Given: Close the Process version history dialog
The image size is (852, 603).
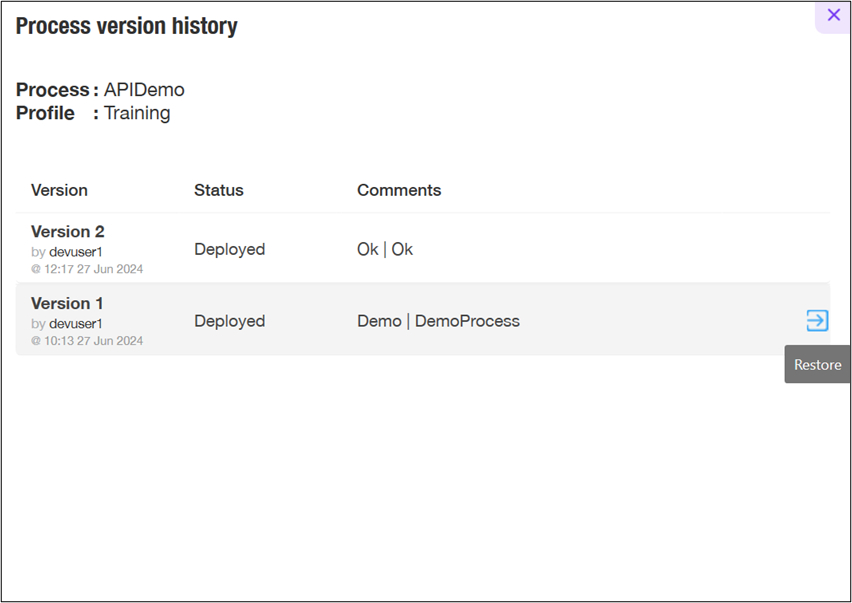Looking at the screenshot, I should [x=833, y=15].
